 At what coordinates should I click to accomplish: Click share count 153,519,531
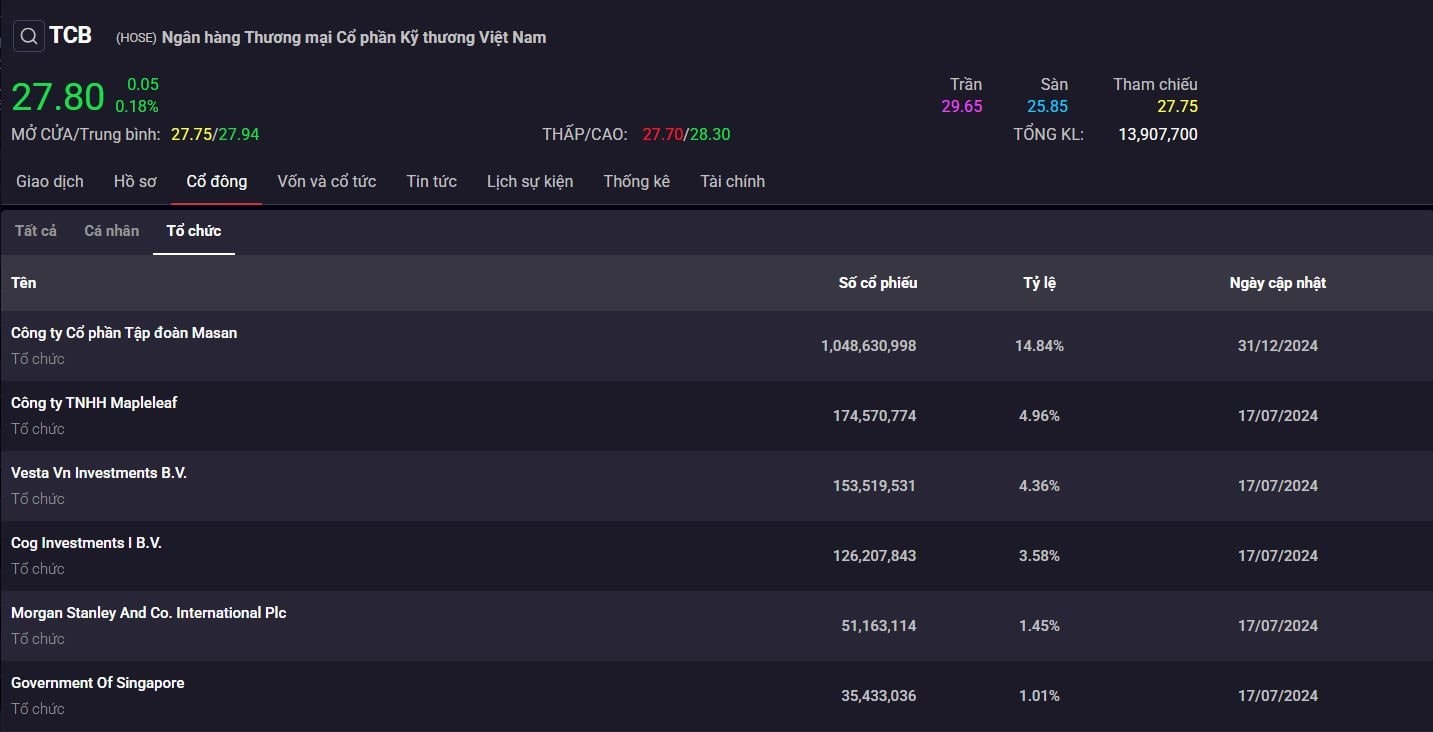tap(875, 486)
